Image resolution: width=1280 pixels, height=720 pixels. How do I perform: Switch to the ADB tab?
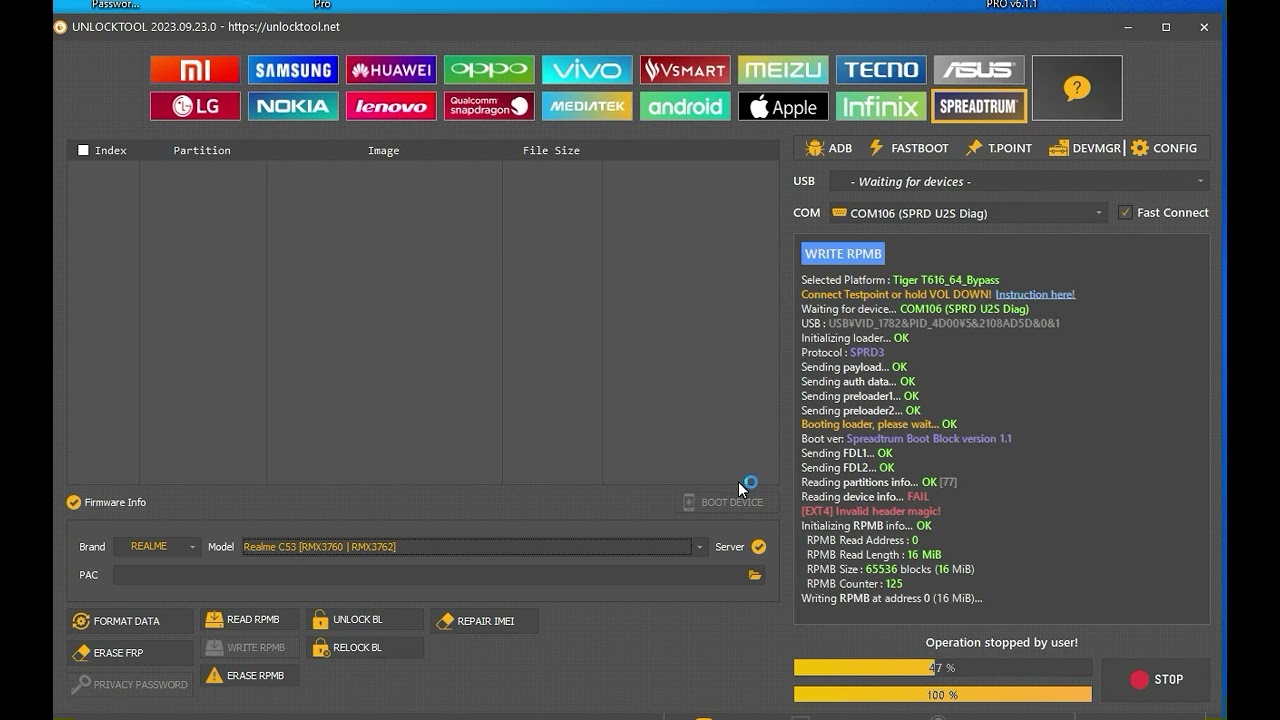click(829, 148)
